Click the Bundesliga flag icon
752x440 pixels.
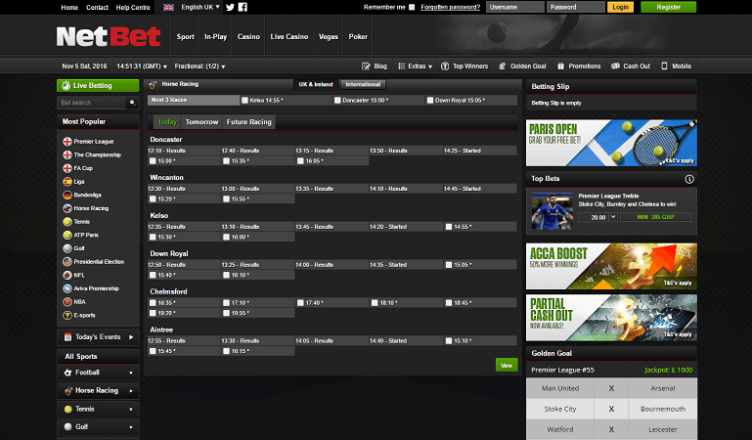(67, 195)
